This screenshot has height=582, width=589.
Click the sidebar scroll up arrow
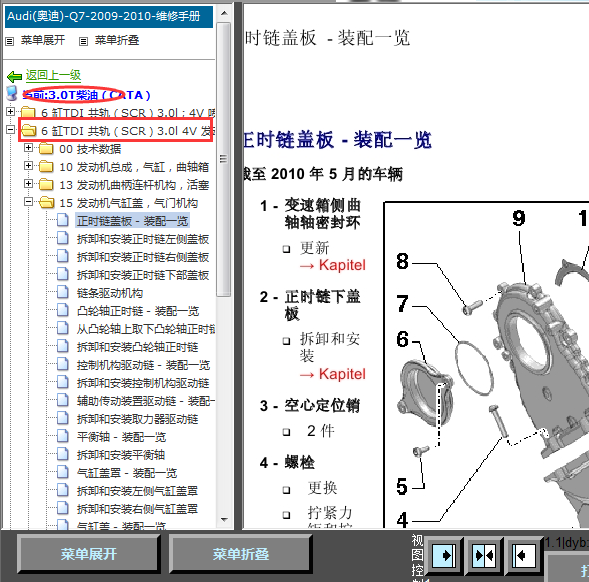click(x=224, y=13)
